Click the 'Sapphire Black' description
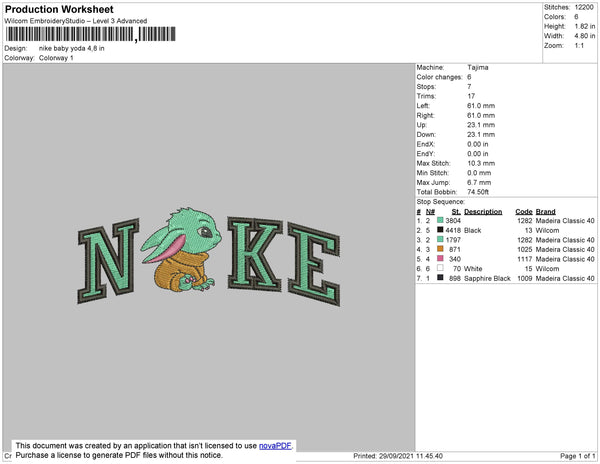 pyautogui.click(x=487, y=278)
